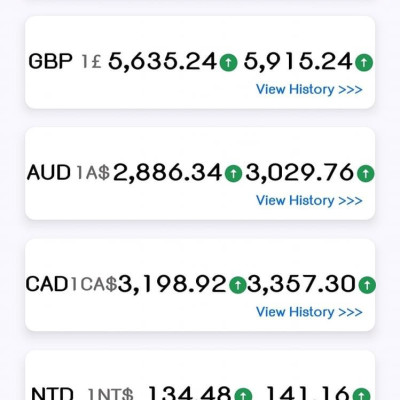Viewport: 400px width, 400px height.
Task: Click the CAD buy rate 3,198.92
Action: point(172,285)
